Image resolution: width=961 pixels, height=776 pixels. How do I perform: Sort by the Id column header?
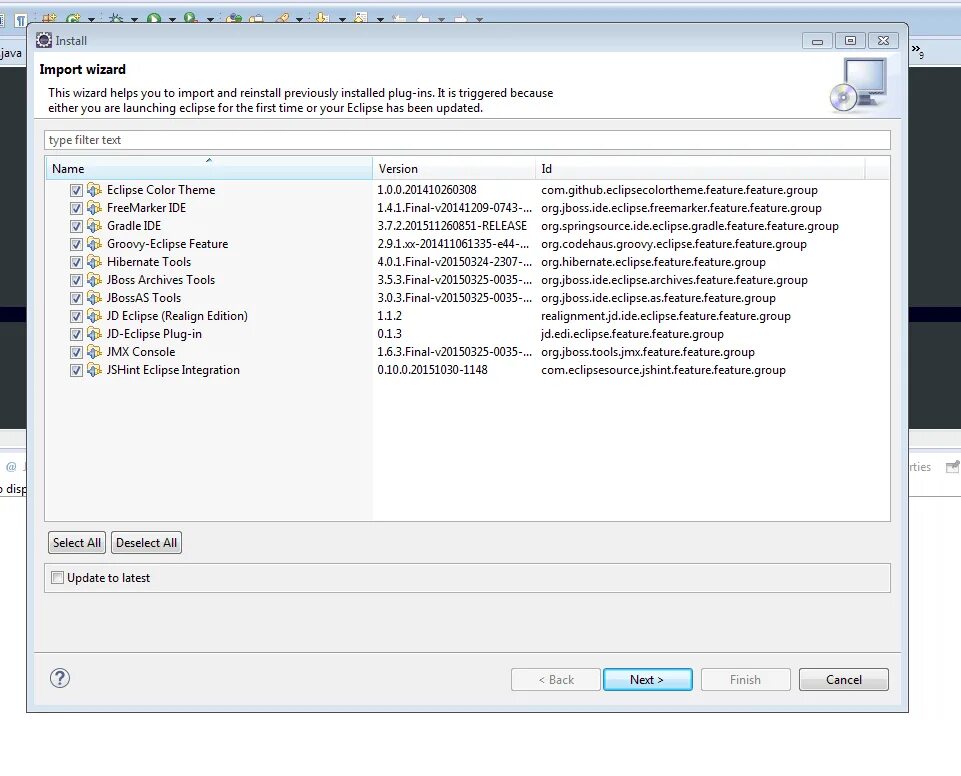click(x=701, y=169)
